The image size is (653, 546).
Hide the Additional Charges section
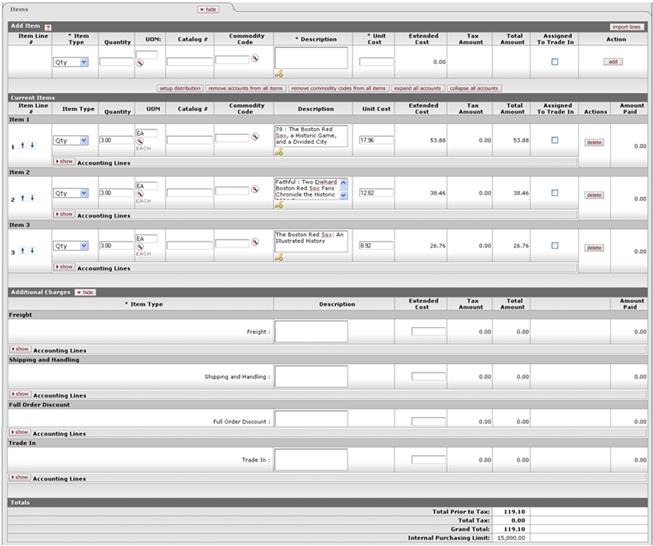pyautogui.click(x=85, y=292)
